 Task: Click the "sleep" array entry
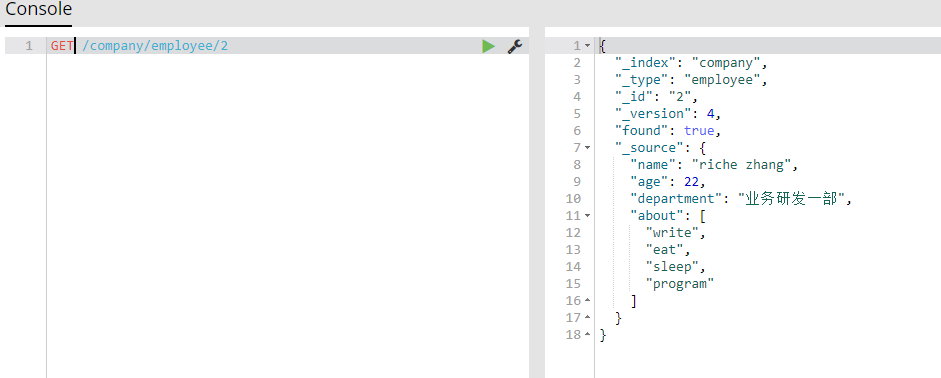[672, 267]
